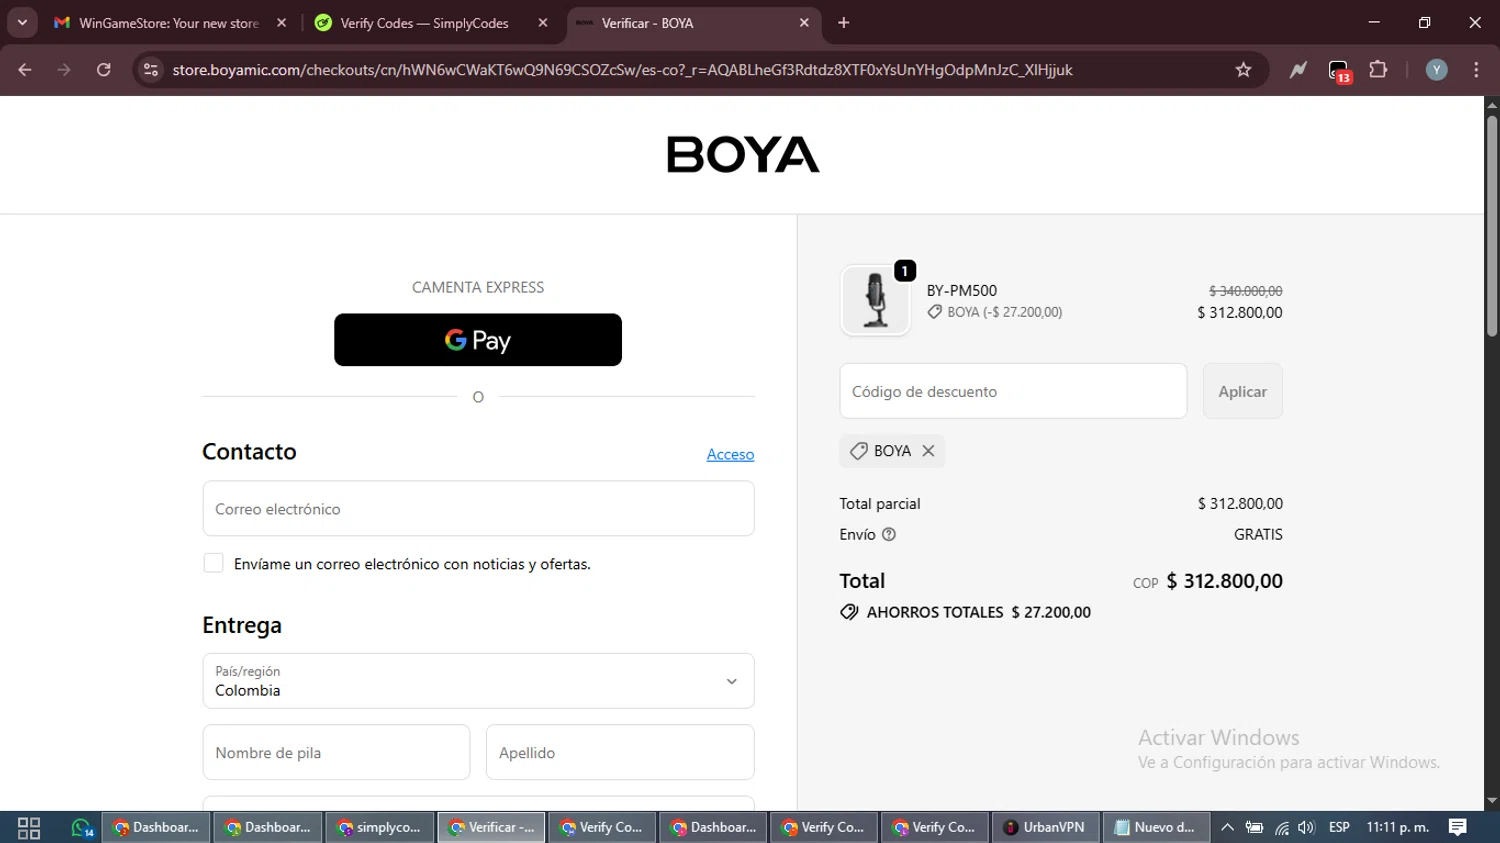Click the BY-PM500 microphone thumbnail
The width and height of the screenshot is (1500, 843).
(x=875, y=300)
